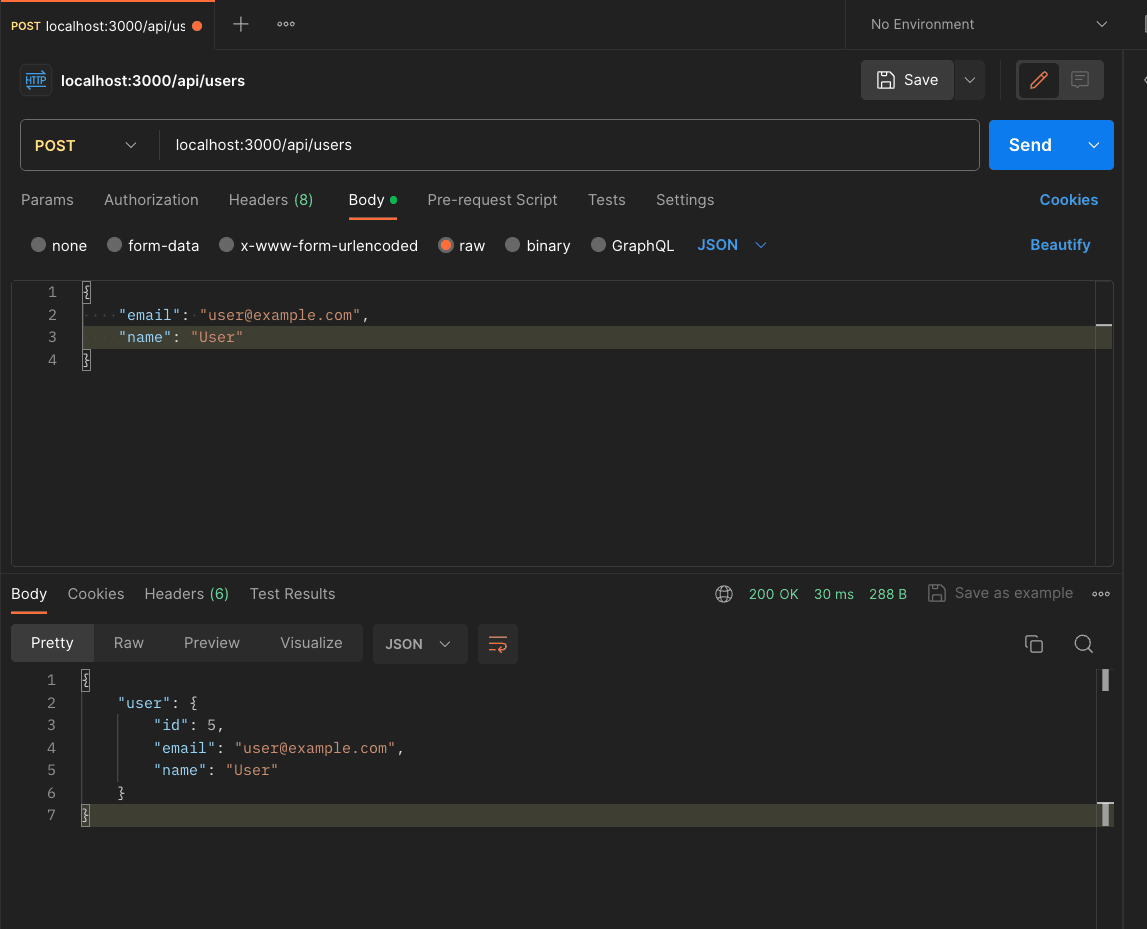The image size is (1147, 929).
Task: Open the response Cookies tab
Action: 96,594
